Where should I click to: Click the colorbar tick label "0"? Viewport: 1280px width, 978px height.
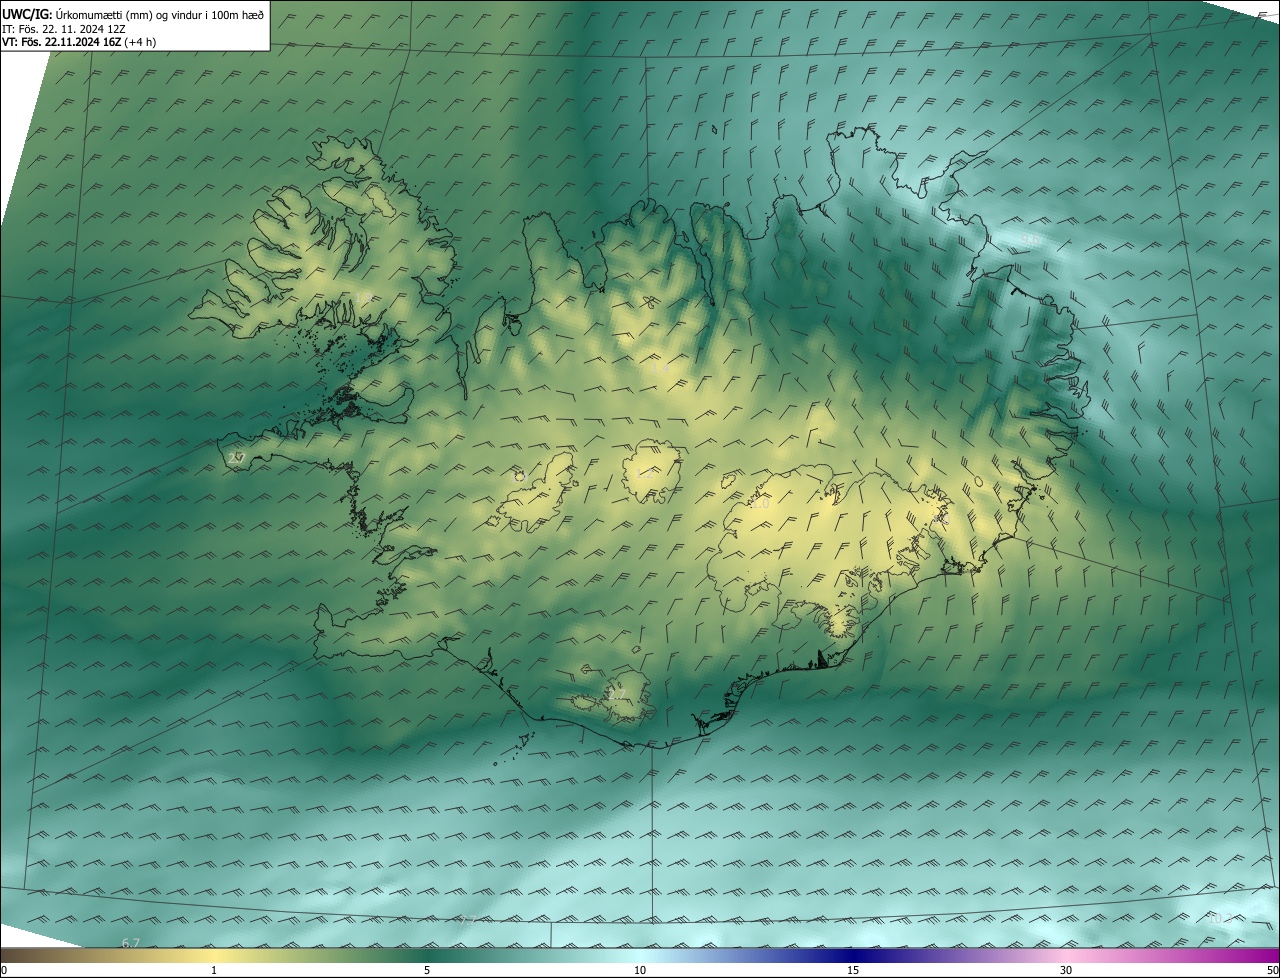click(4, 970)
